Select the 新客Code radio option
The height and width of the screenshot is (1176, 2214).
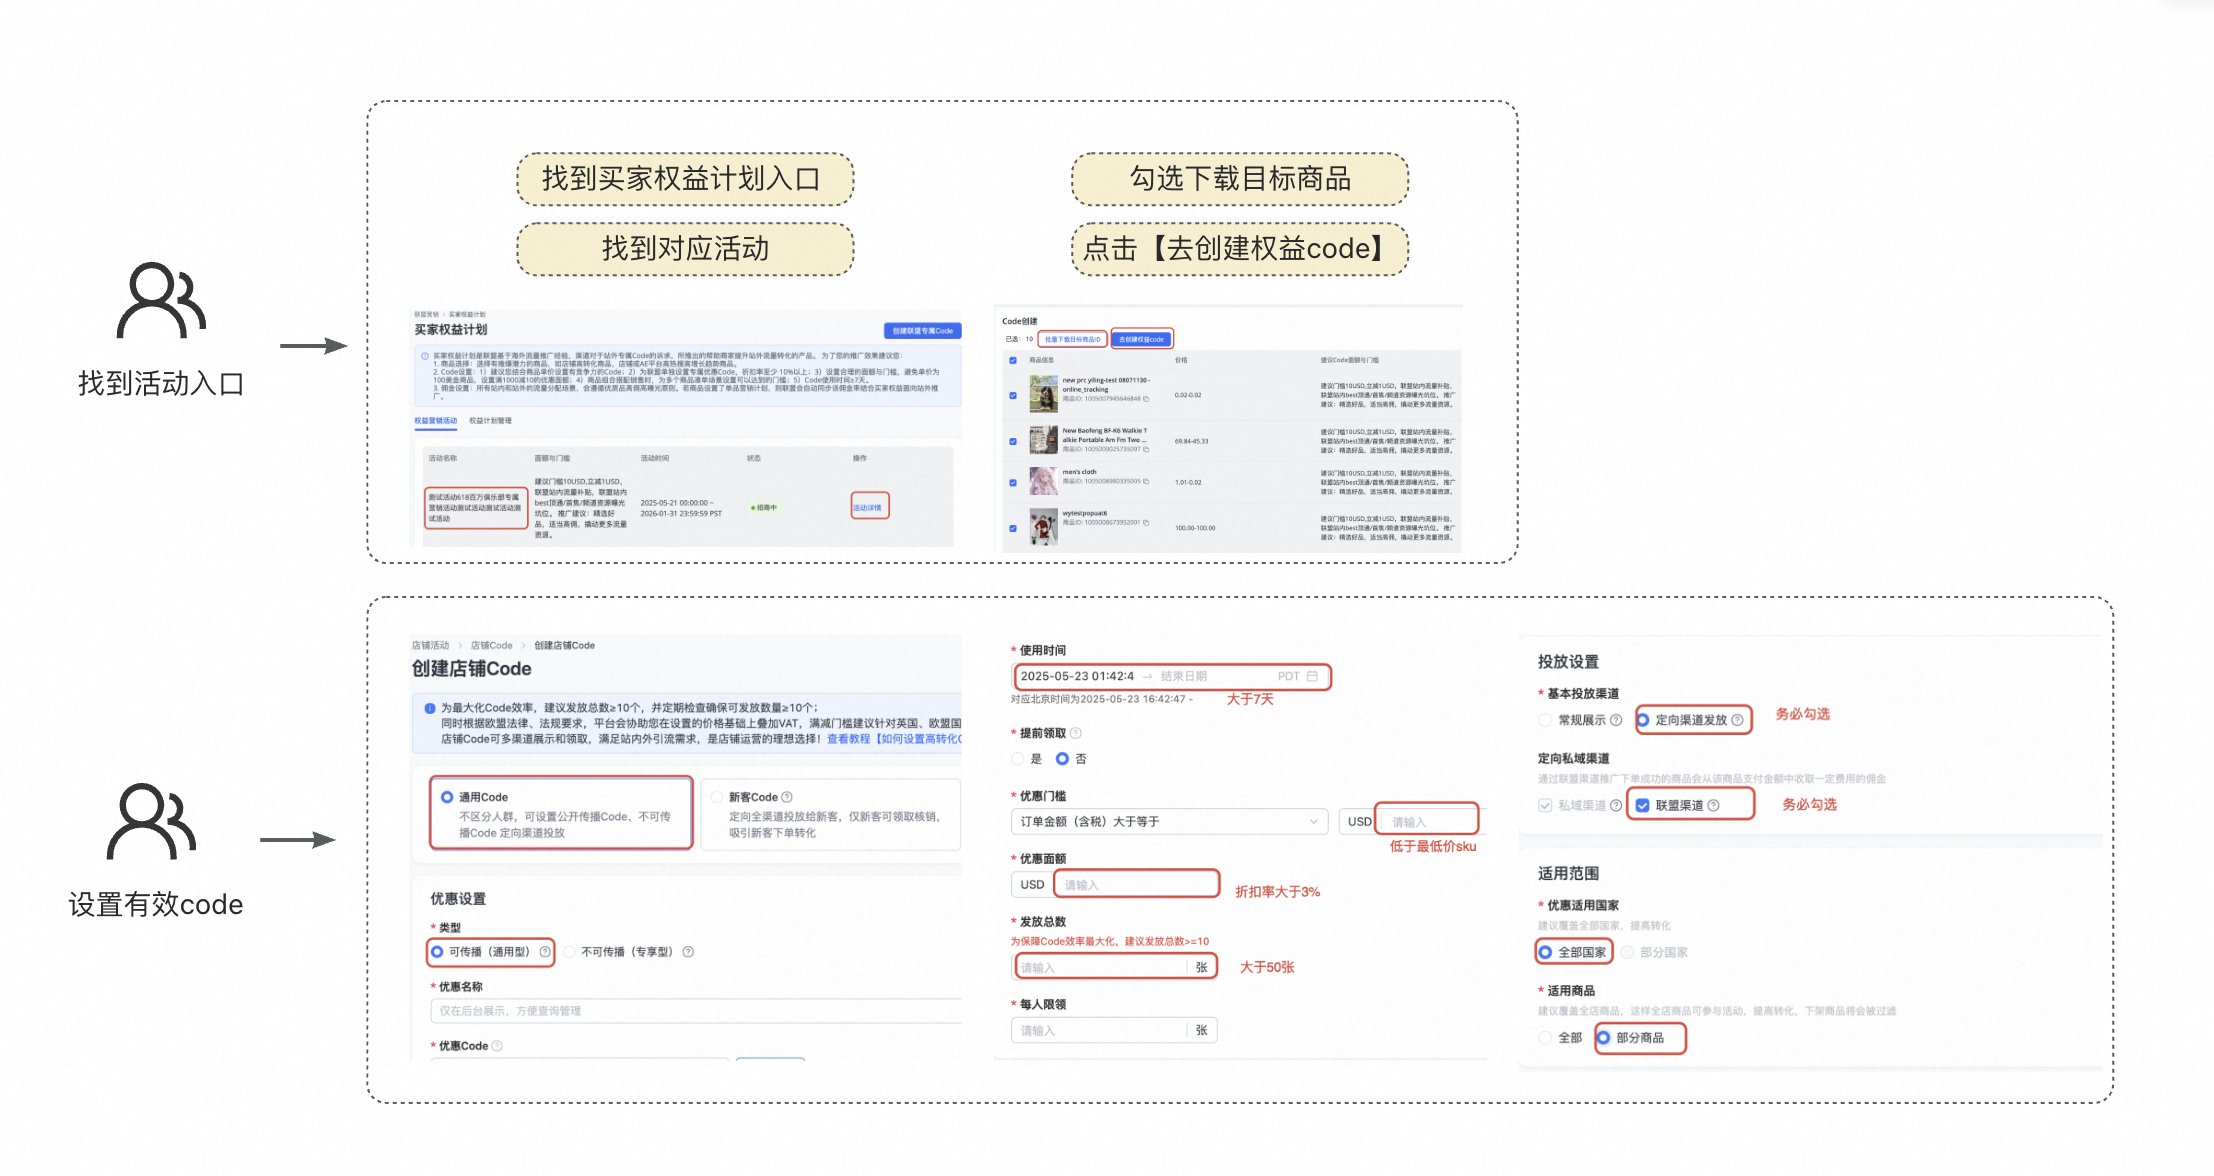[717, 797]
